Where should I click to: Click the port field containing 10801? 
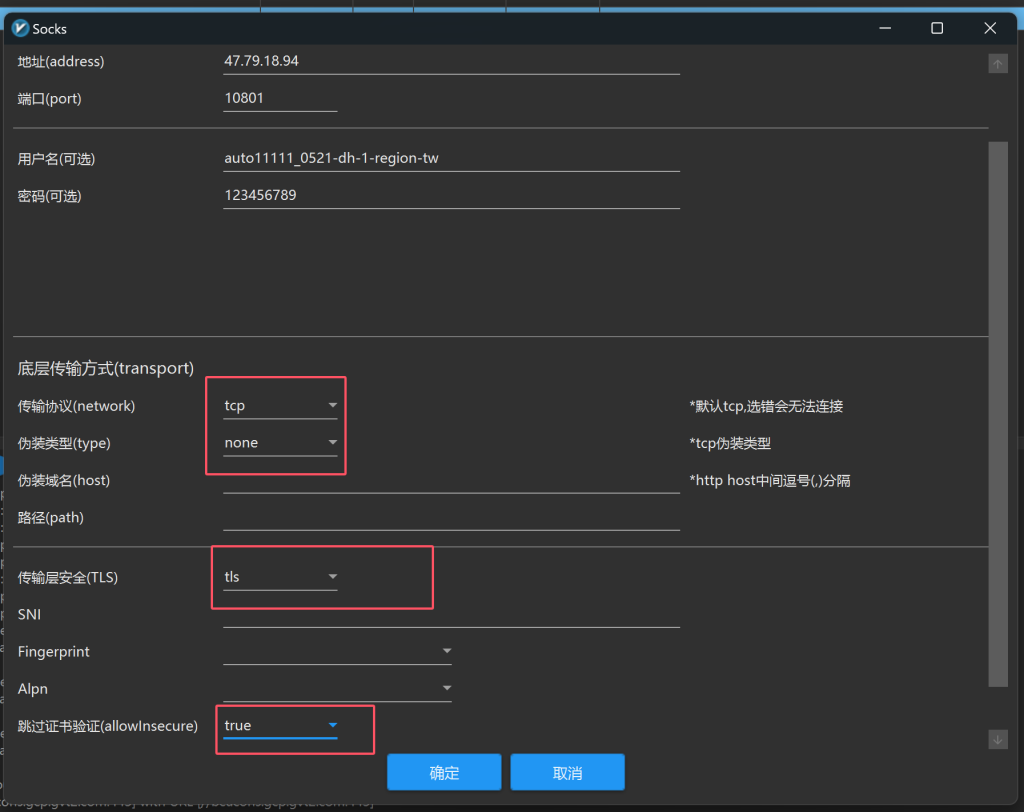click(x=280, y=99)
